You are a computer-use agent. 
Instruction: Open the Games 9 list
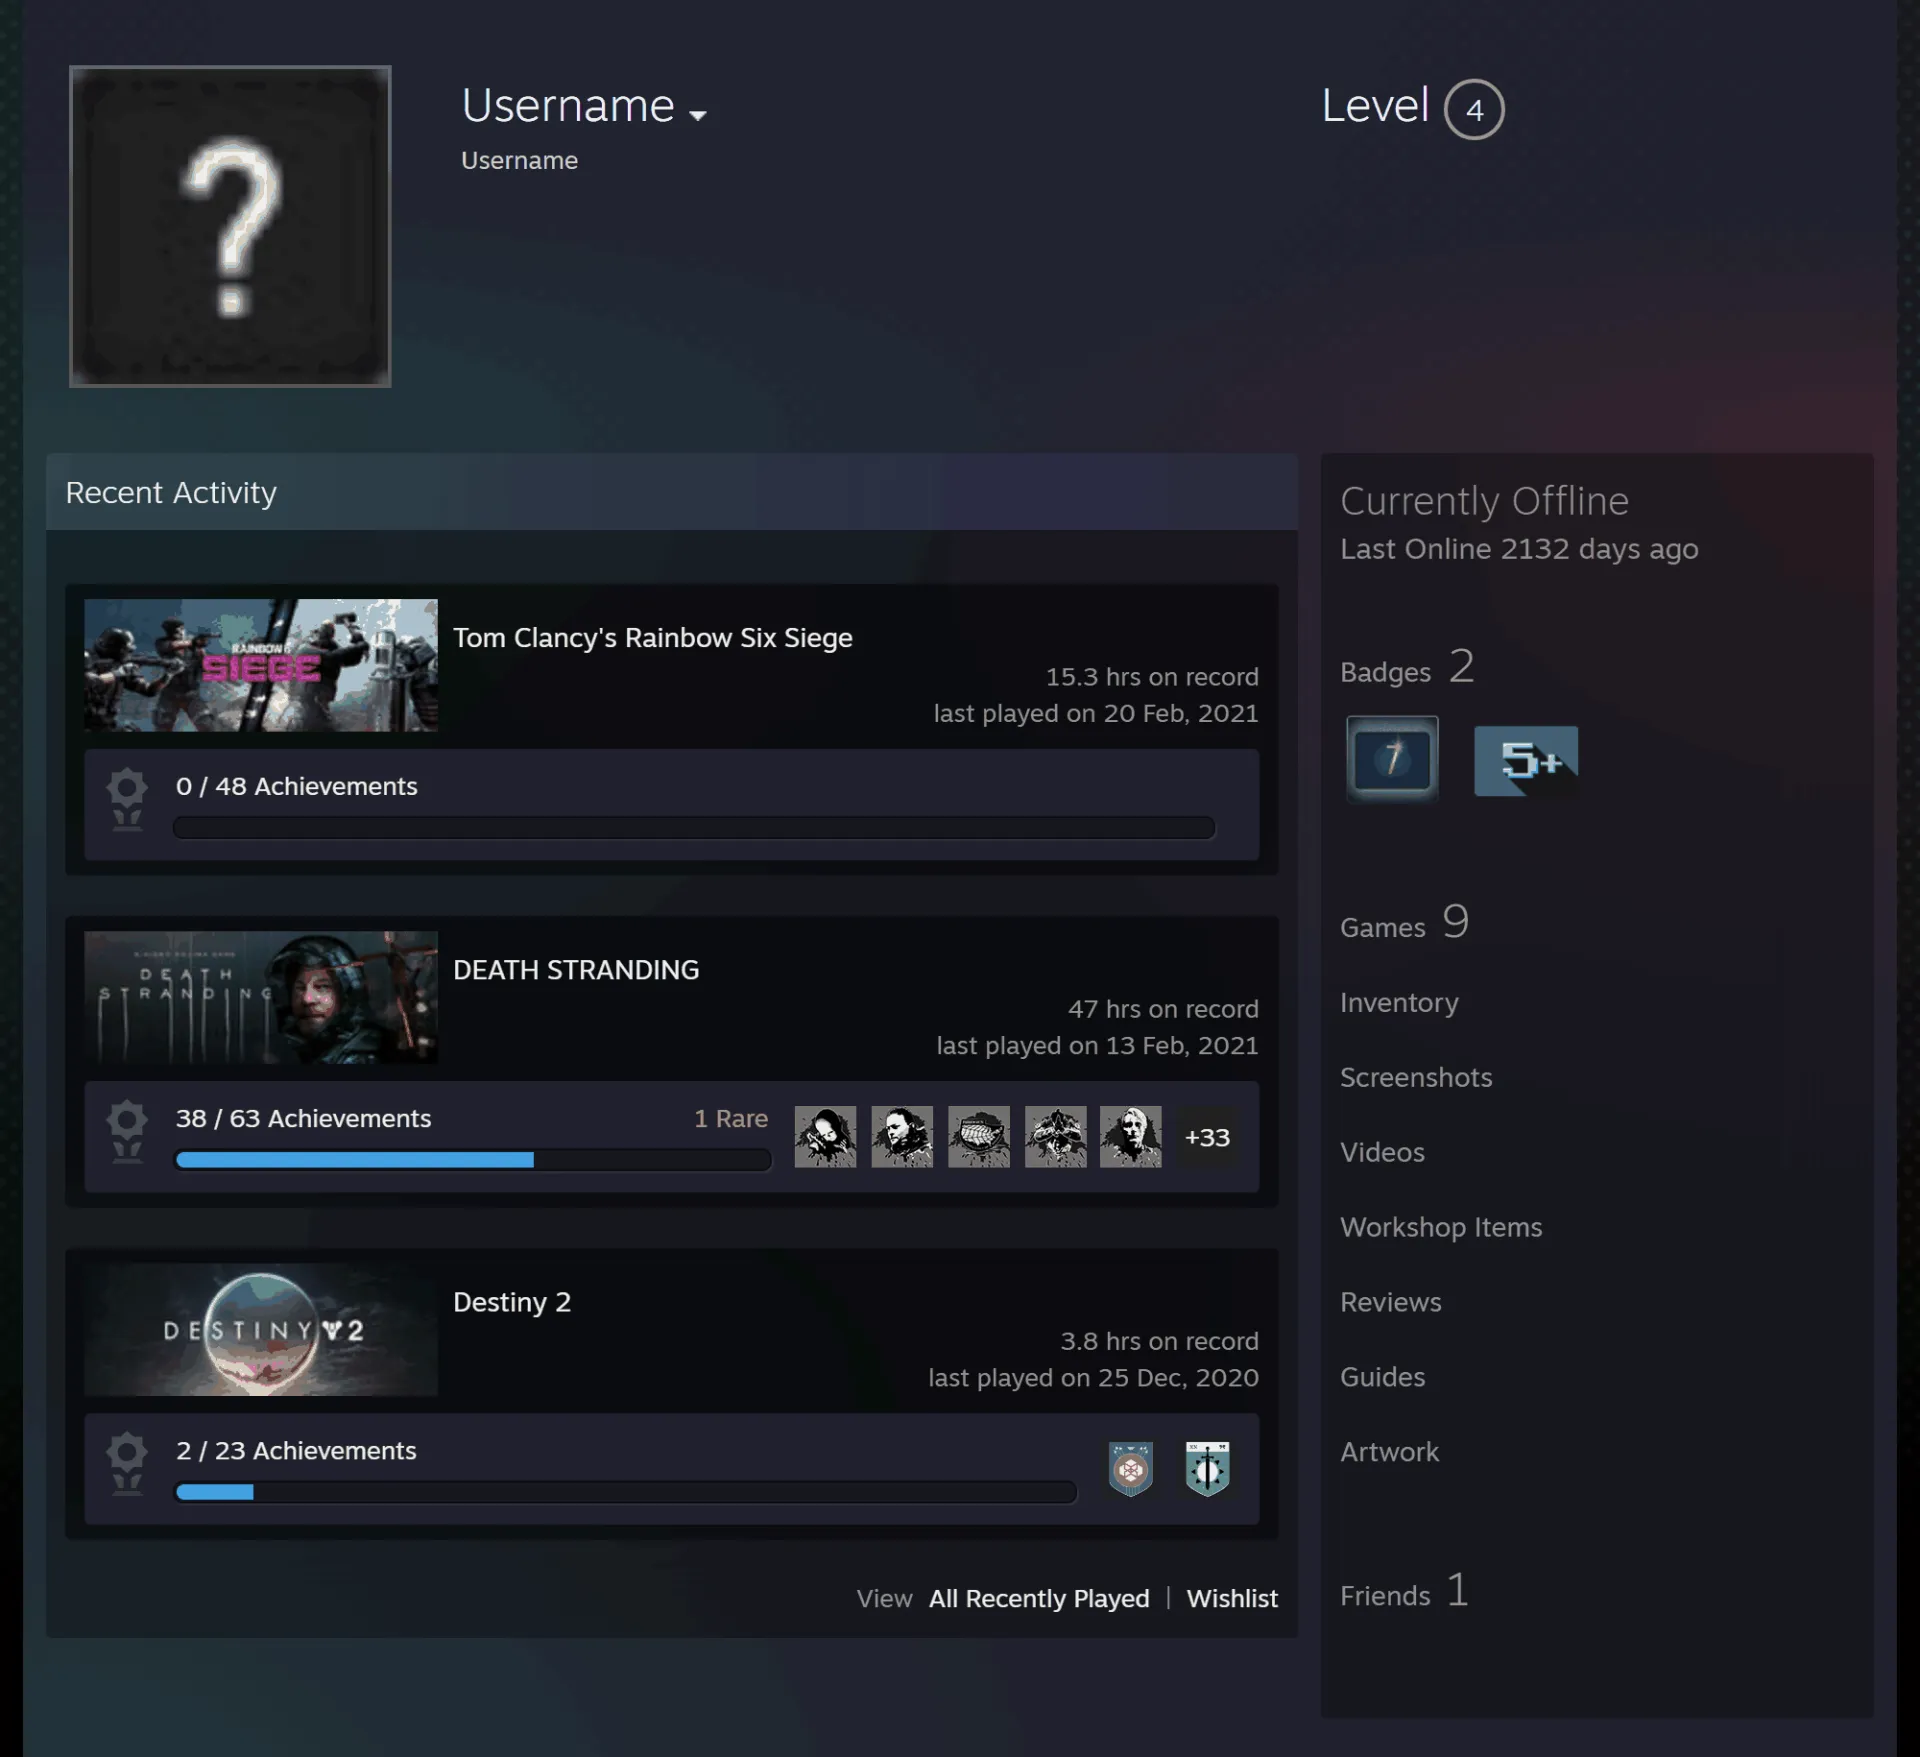1404,922
